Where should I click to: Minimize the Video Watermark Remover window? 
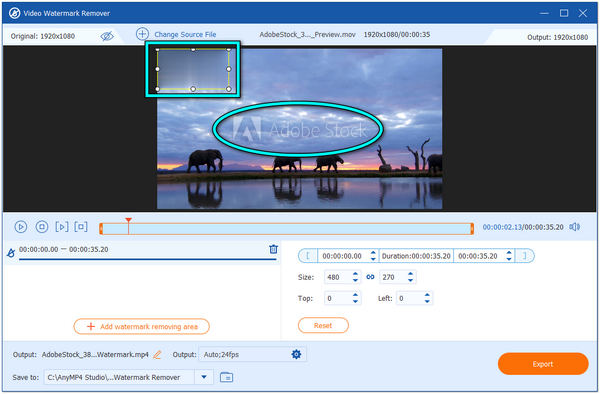[x=544, y=13]
